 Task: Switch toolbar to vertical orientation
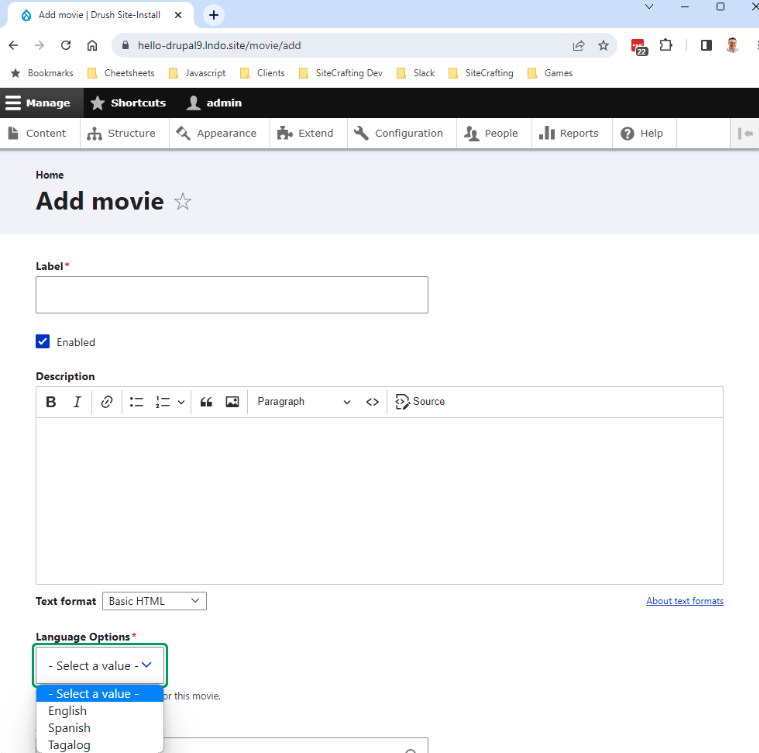click(x=744, y=133)
